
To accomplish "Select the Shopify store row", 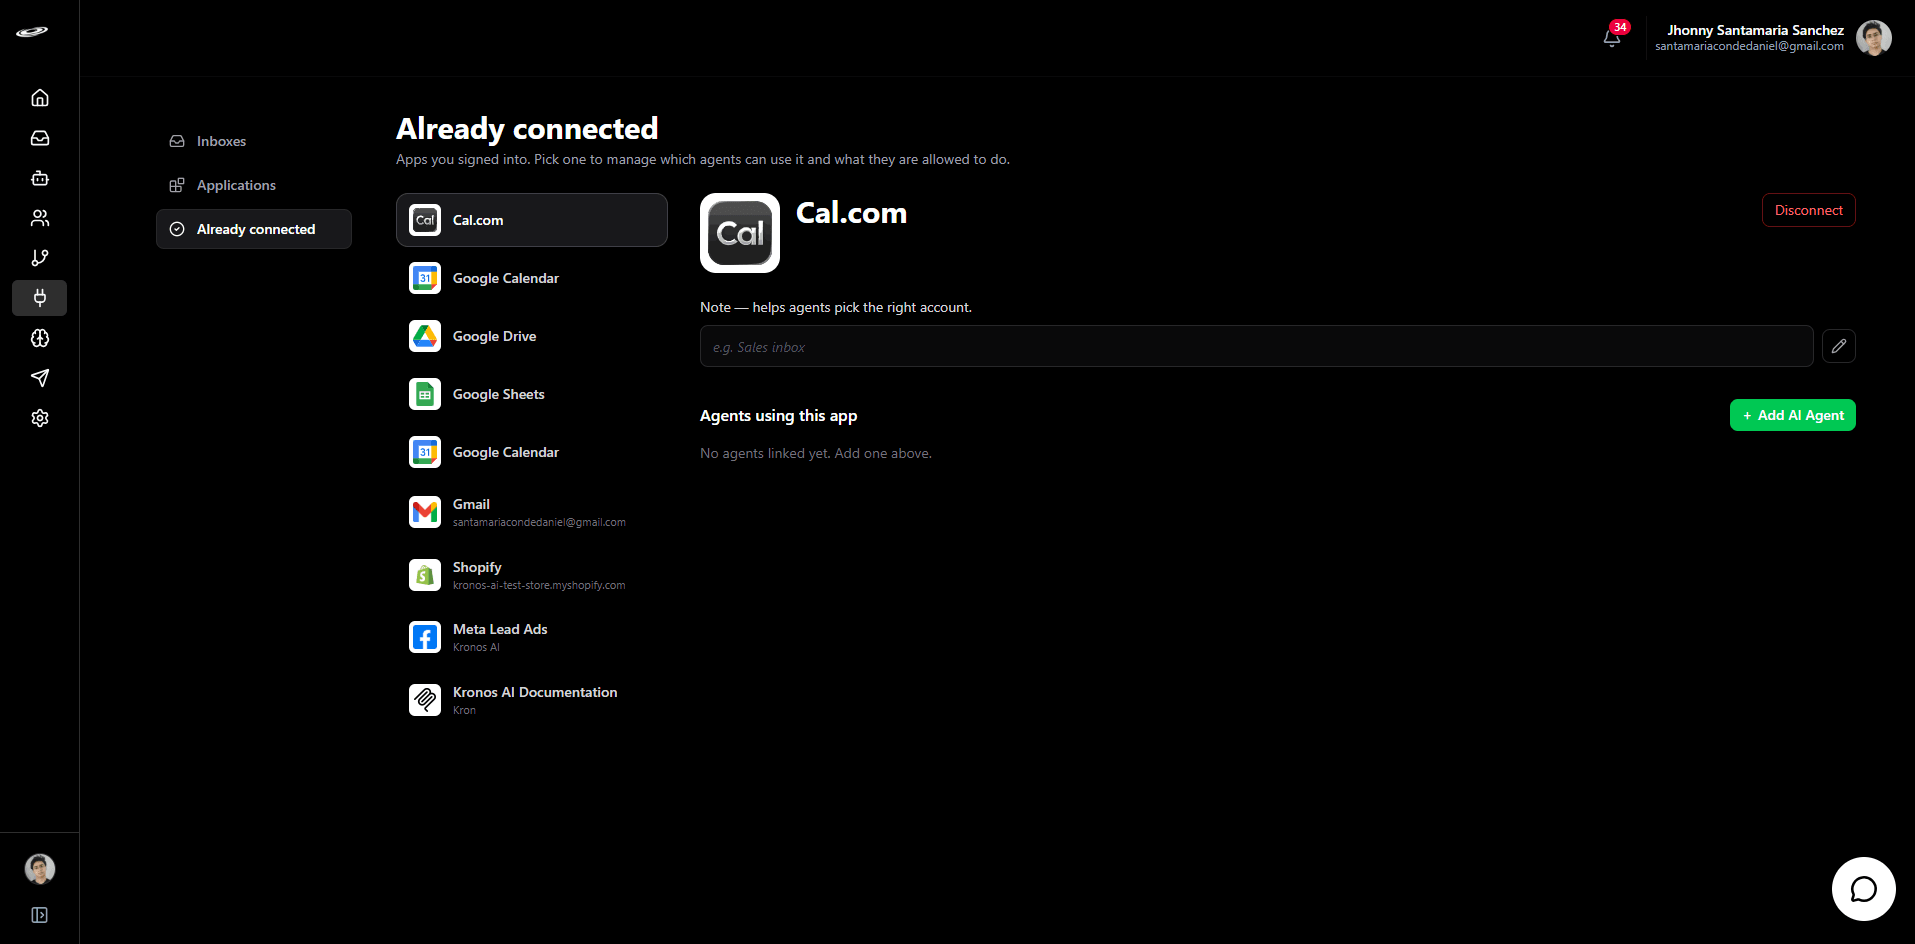I will pyautogui.click(x=532, y=575).
